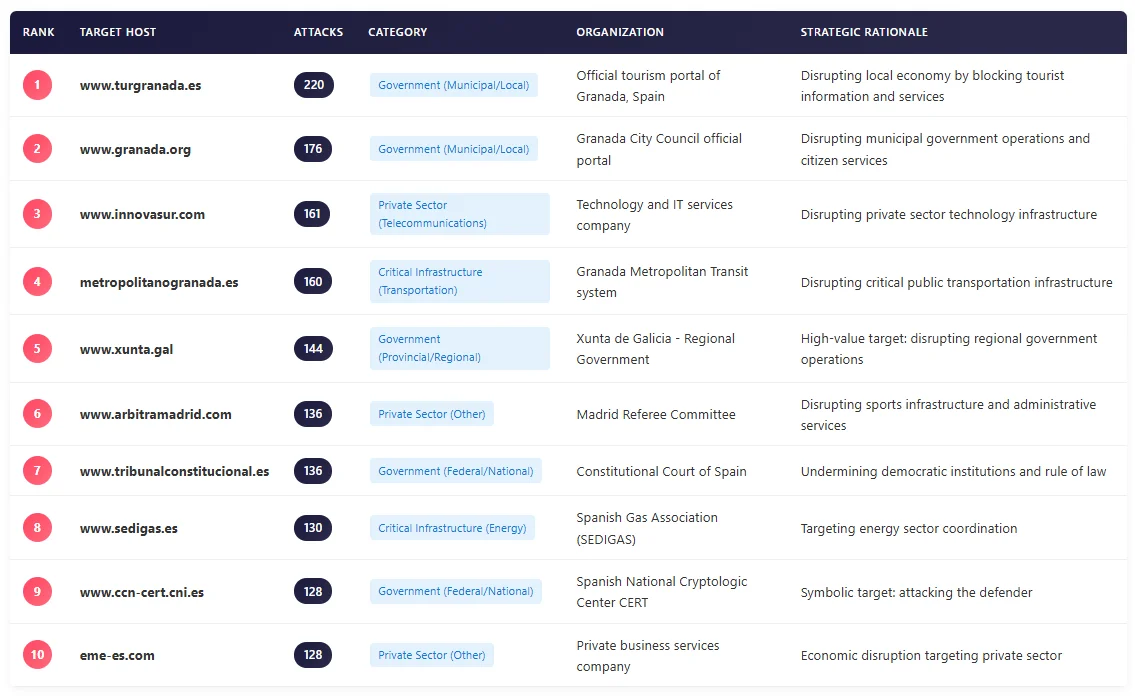
Task: Click the 176 attacks count pill
Action: 313,148
